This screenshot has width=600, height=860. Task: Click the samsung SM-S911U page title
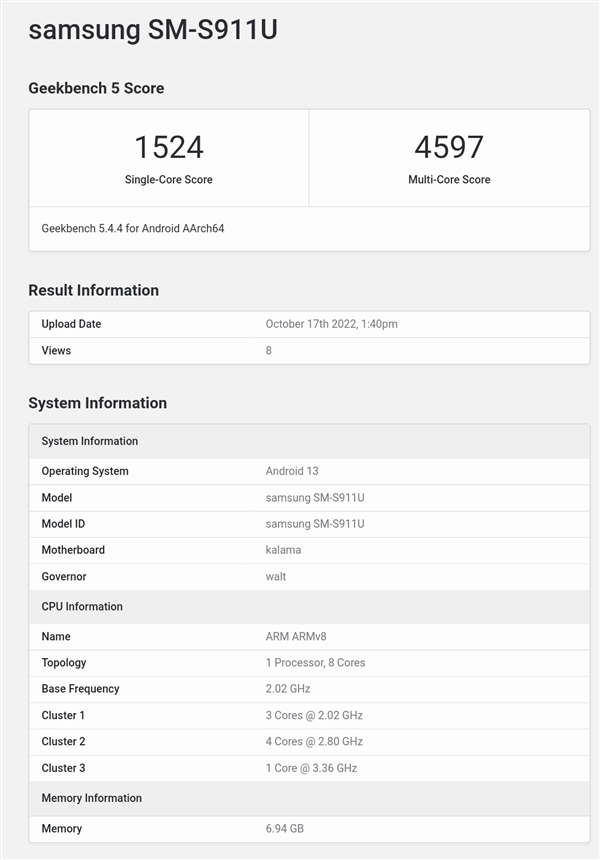(x=153, y=30)
